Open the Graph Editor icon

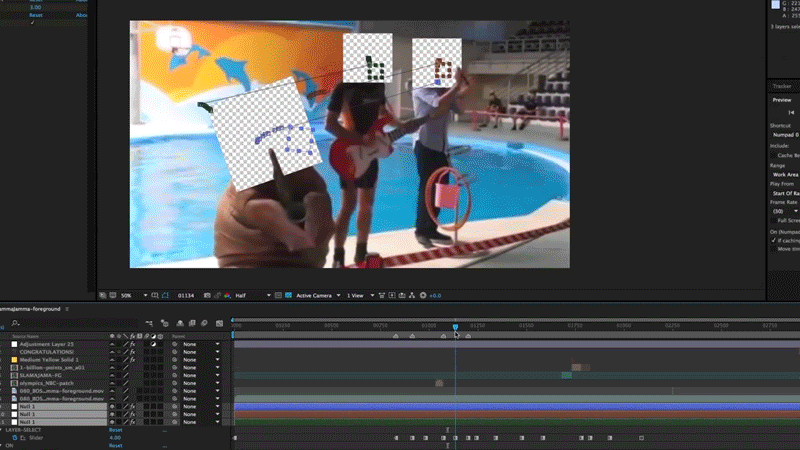[x=219, y=323]
